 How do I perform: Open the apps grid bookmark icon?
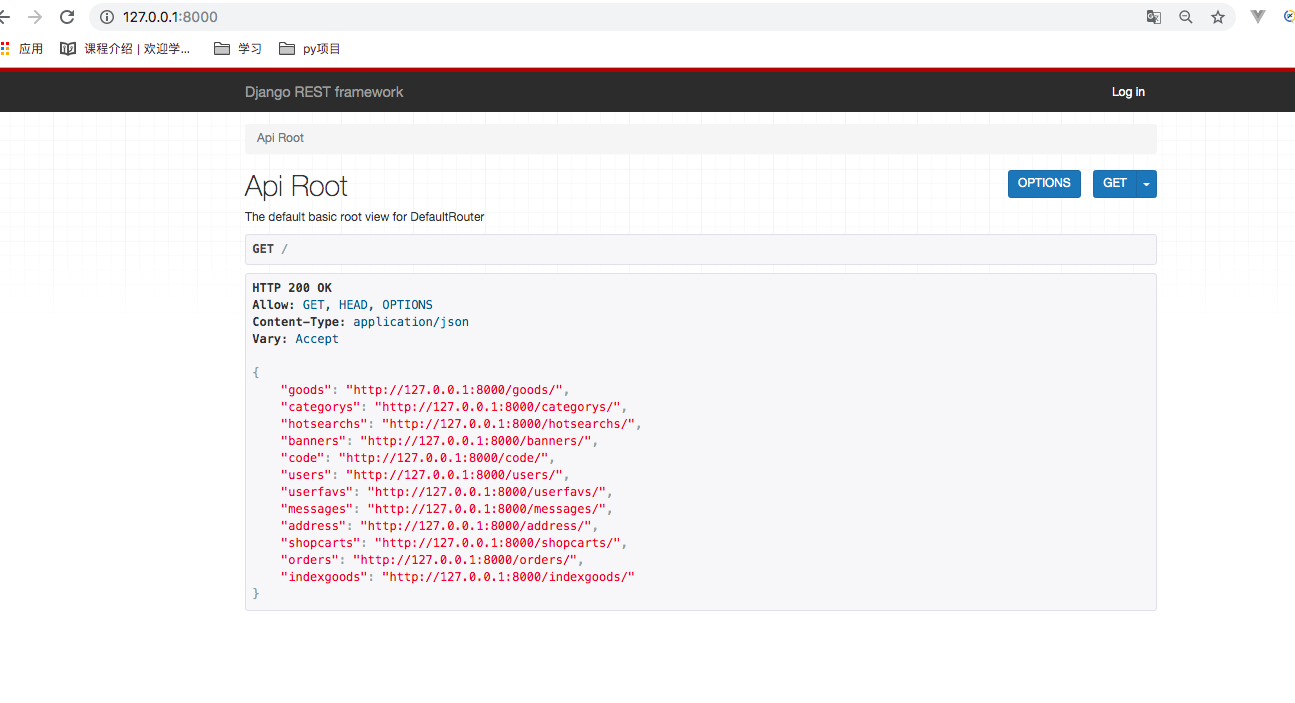click(5, 48)
